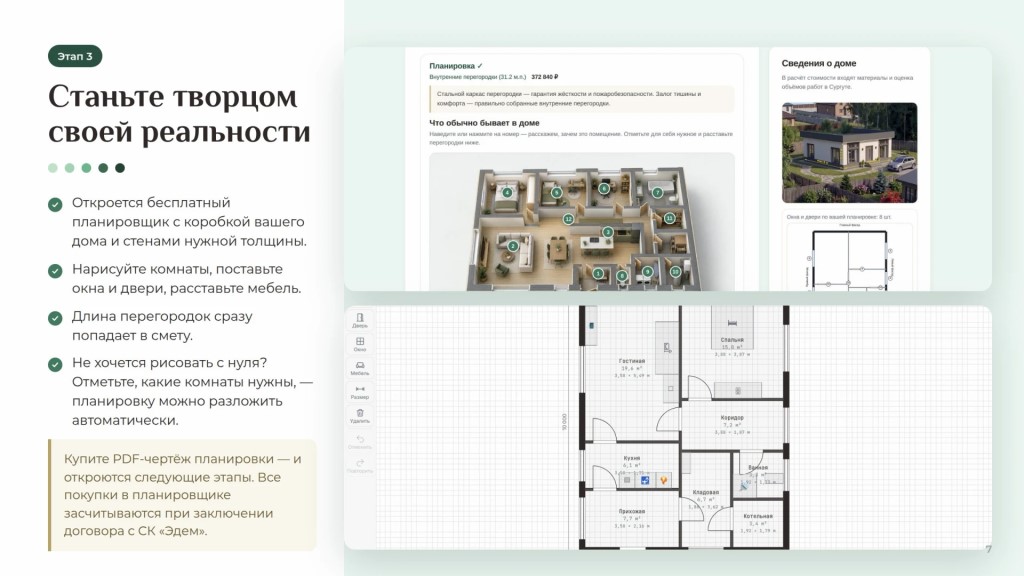
Task: Click room marker 10 on 3D plan
Action: 675,272
